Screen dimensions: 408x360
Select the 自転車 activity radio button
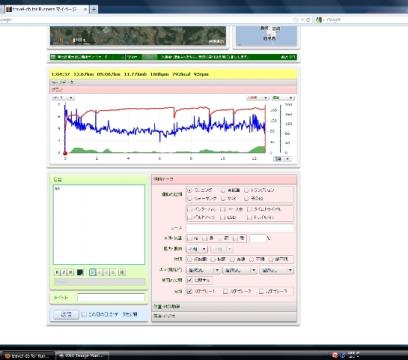click(x=223, y=190)
